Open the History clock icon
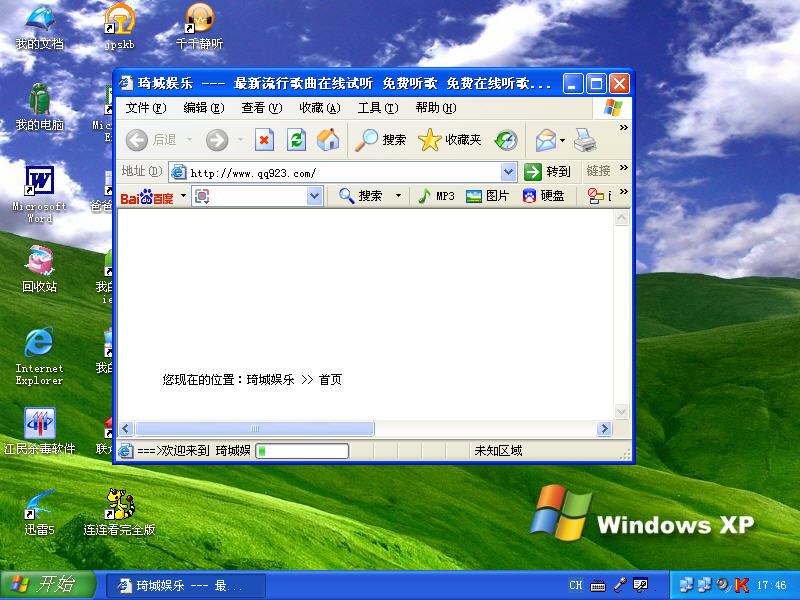 click(x=506, y=140)
